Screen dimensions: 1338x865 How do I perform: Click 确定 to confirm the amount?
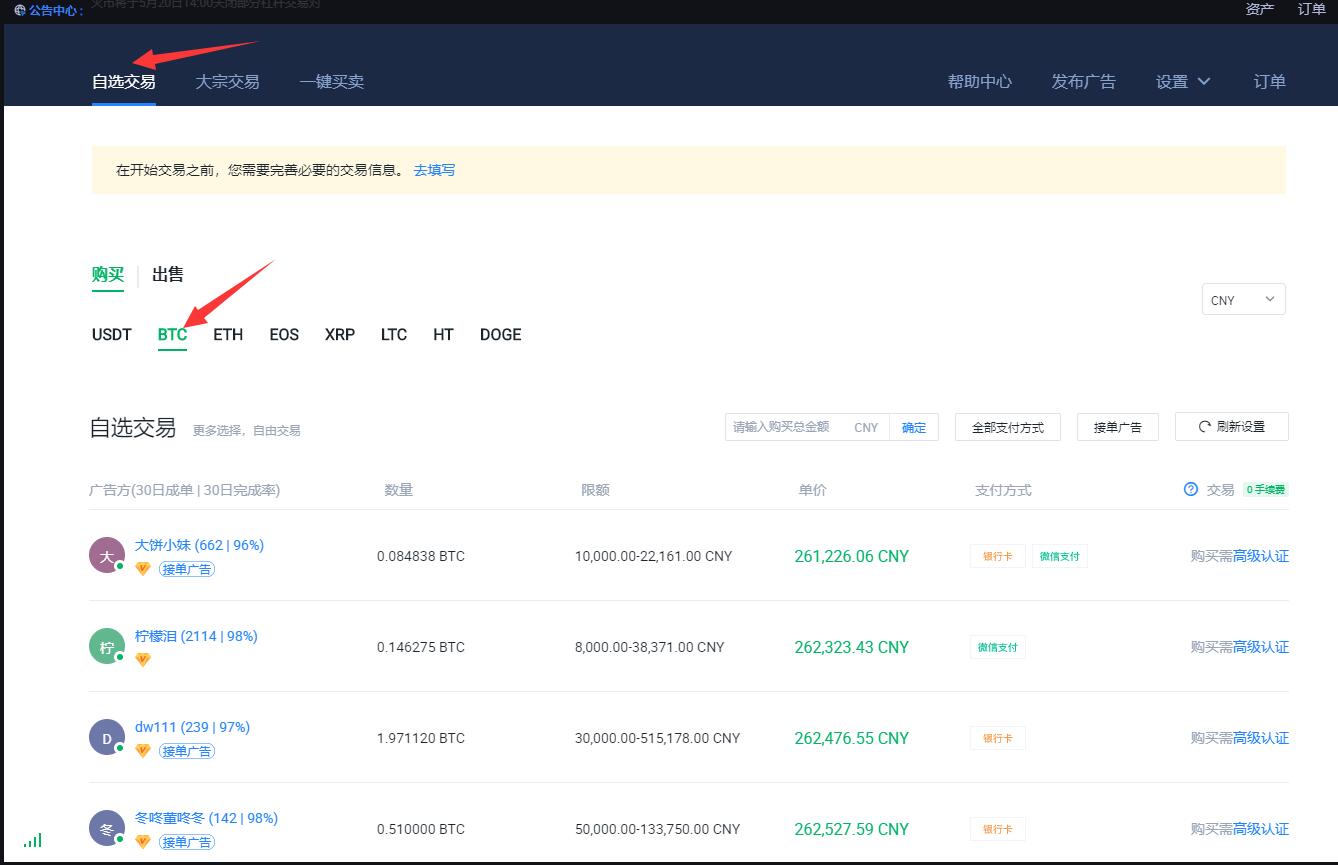click(x=914, y=427)
